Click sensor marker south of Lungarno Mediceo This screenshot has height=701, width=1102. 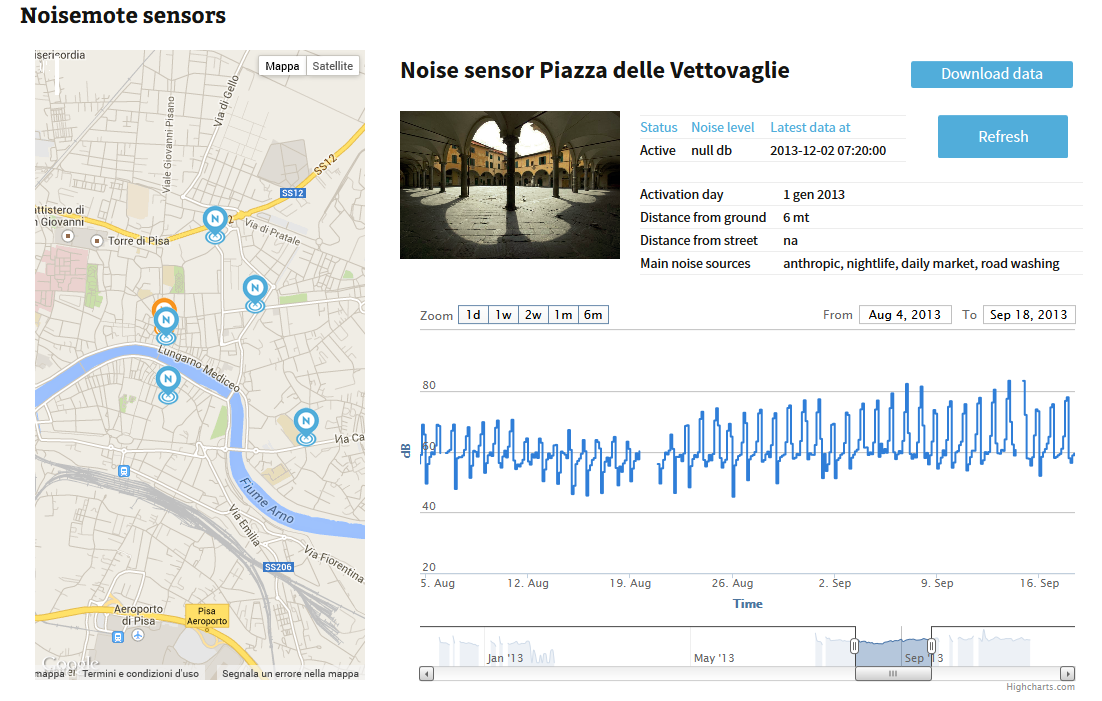pyautogui.click(x=168, y=385)
